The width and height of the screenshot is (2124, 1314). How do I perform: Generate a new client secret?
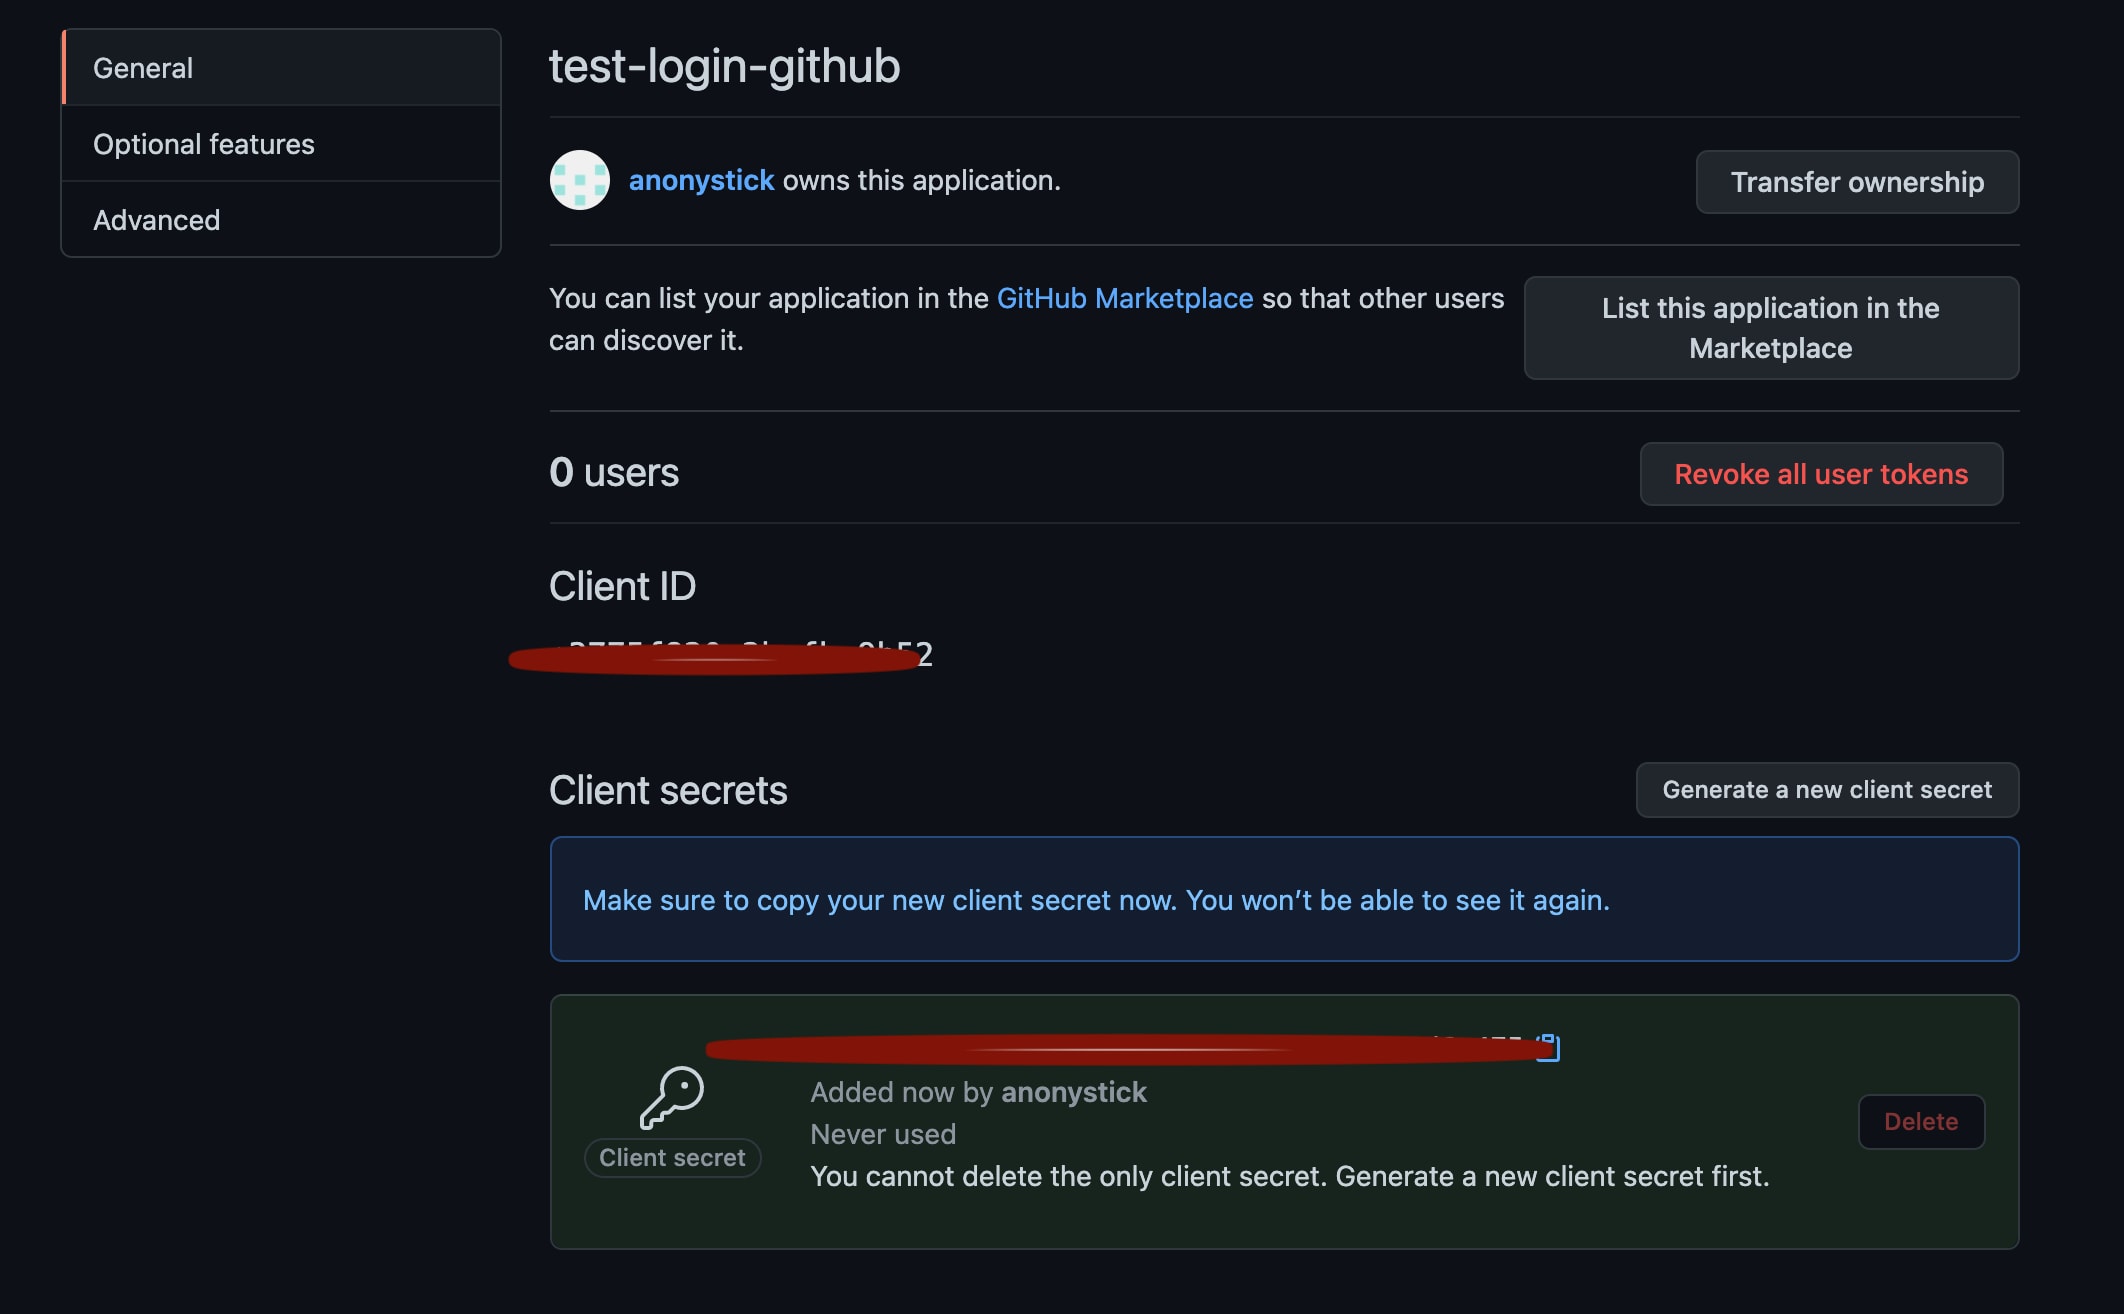[x=1827, y=790]
